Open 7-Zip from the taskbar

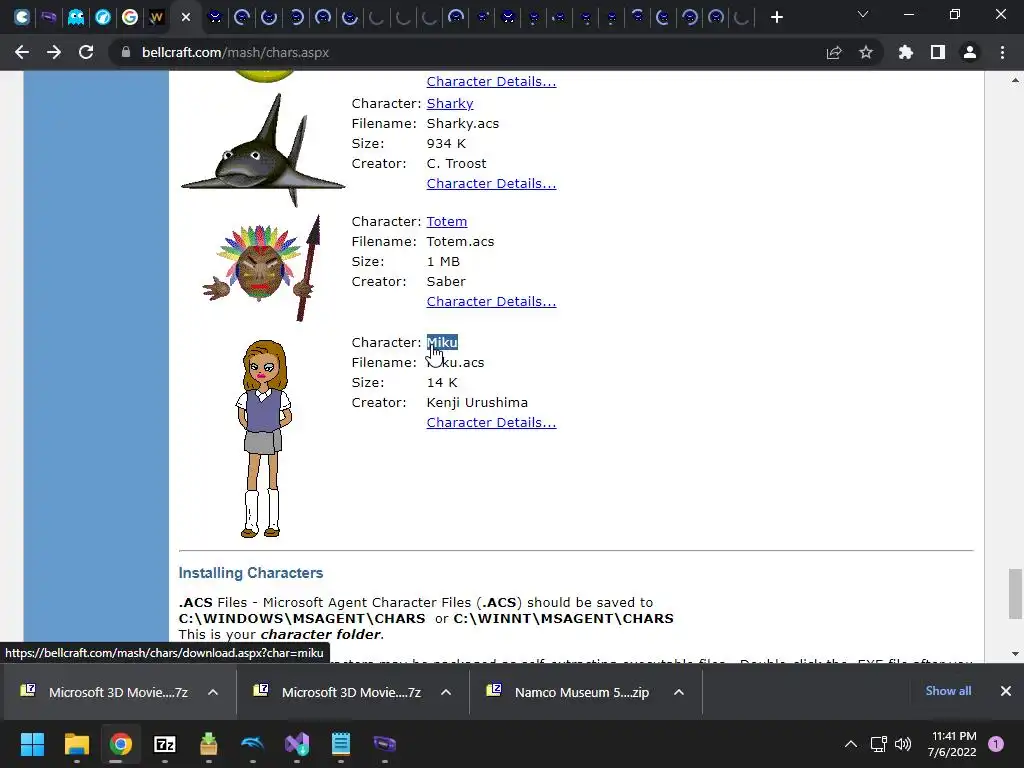pyautogui.click(x=165, y=744)
